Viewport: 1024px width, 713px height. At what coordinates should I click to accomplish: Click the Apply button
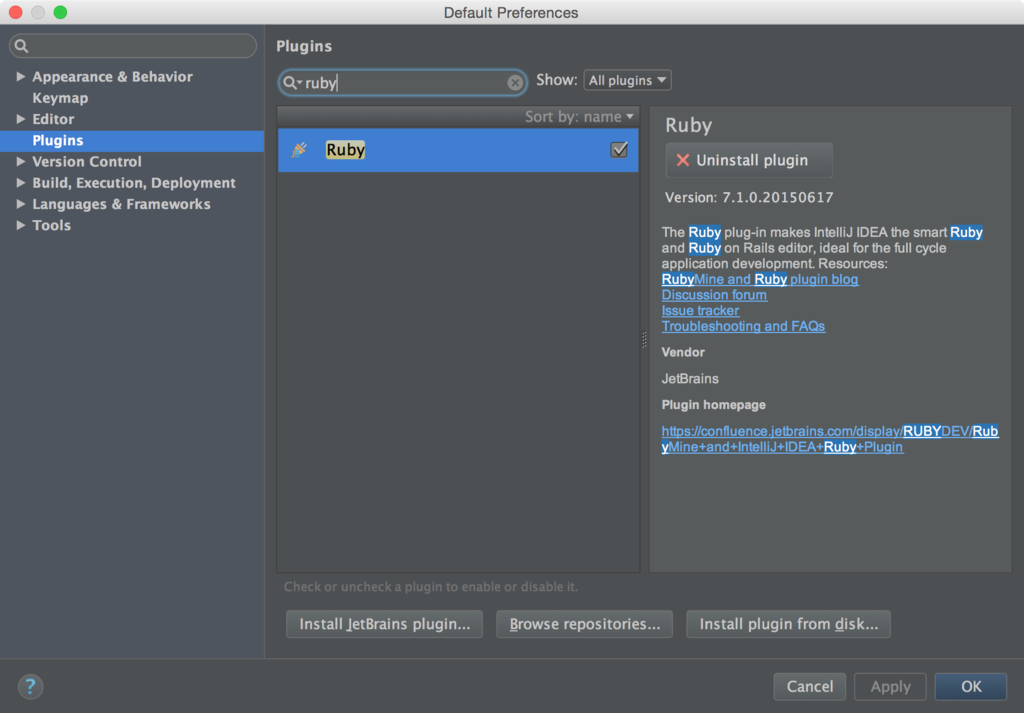(890, 686)
